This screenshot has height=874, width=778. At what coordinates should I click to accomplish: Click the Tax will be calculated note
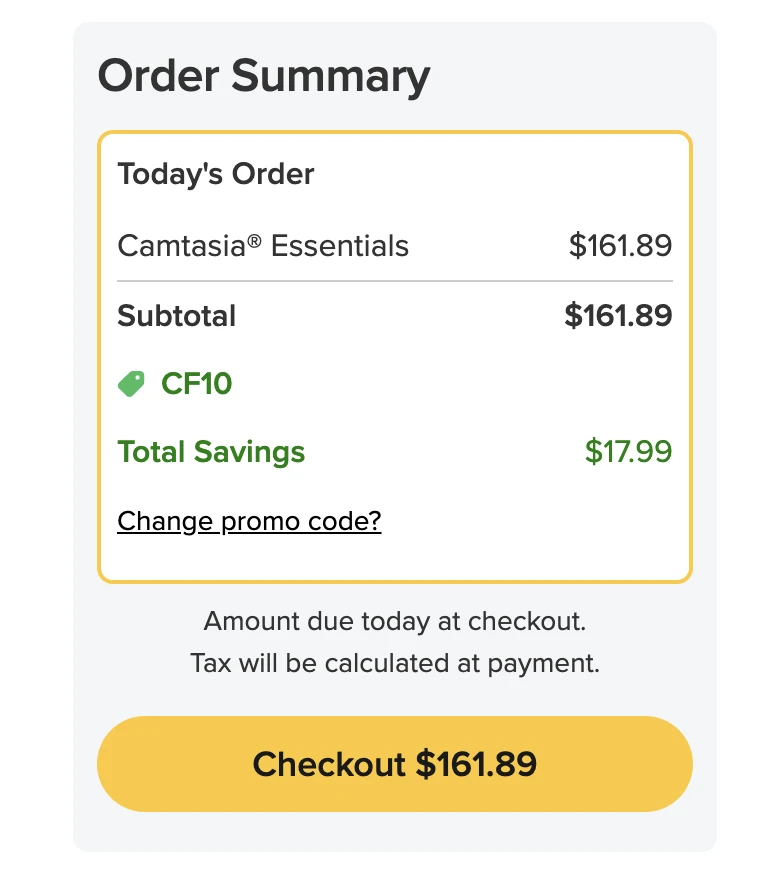(x=395, y=663)
